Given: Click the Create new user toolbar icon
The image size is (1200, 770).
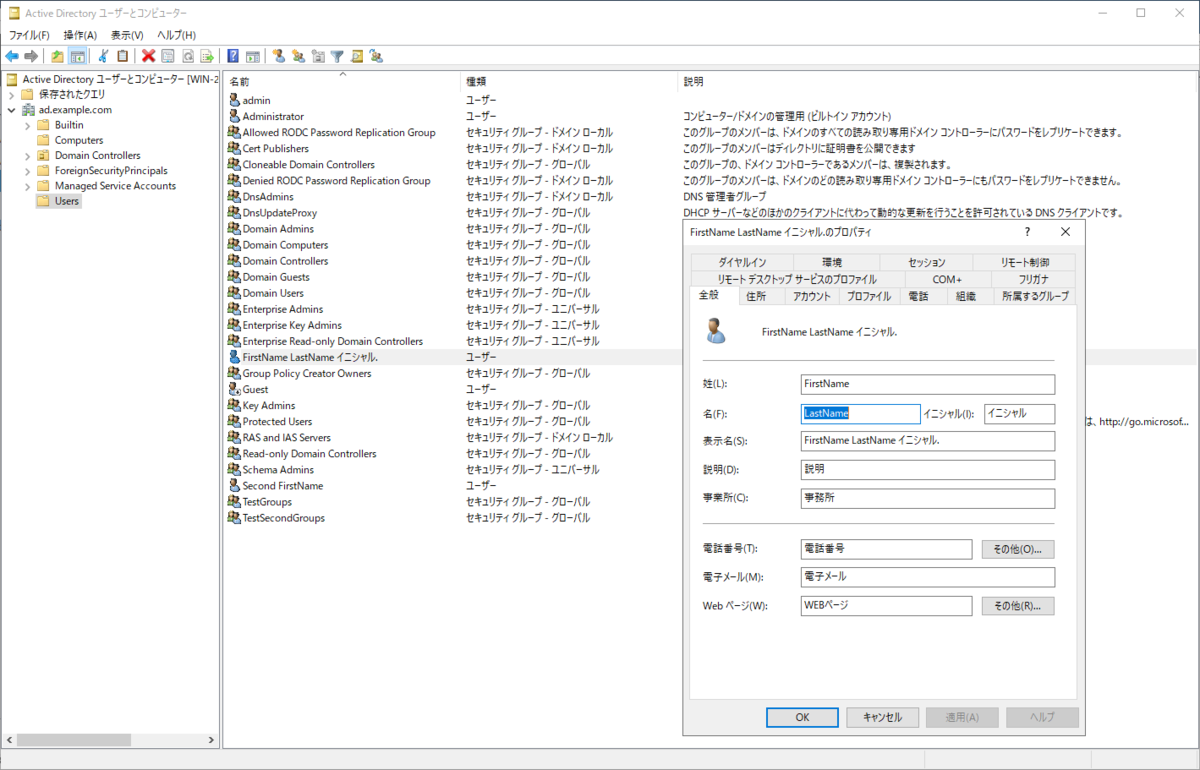Looking at the screenshot, I should point(279,56).
